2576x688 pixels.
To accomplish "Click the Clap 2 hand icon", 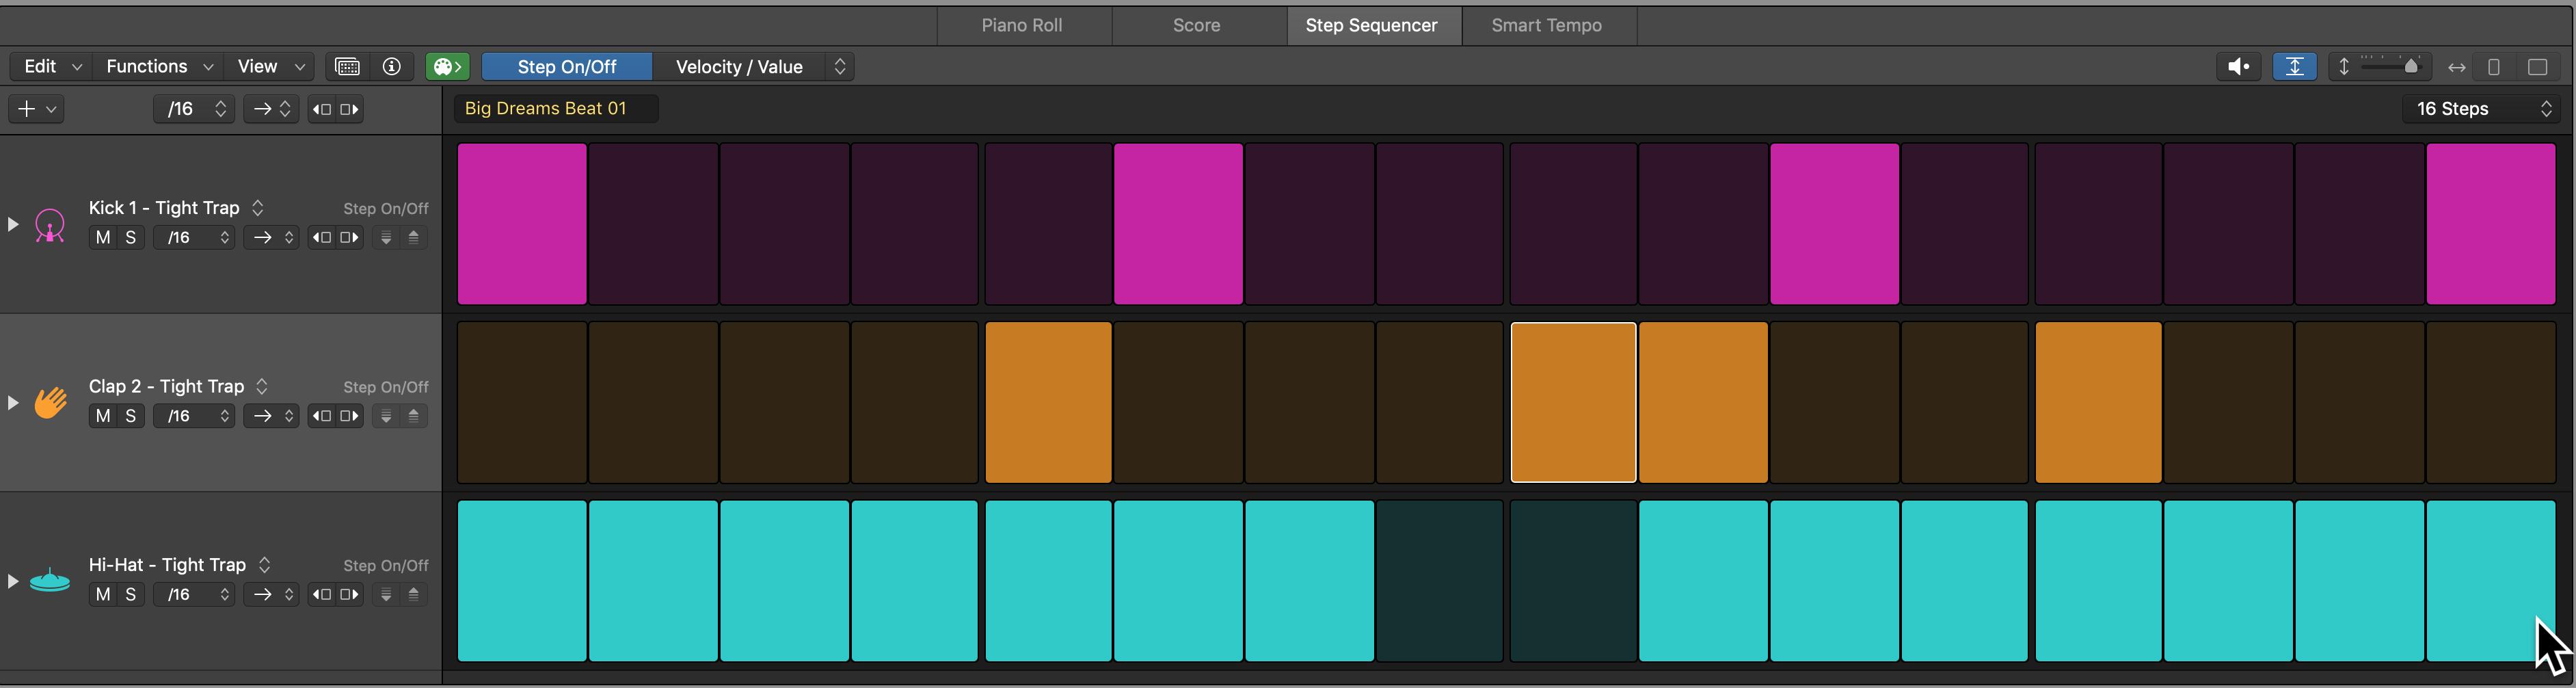I will click(x=50, y=402).
